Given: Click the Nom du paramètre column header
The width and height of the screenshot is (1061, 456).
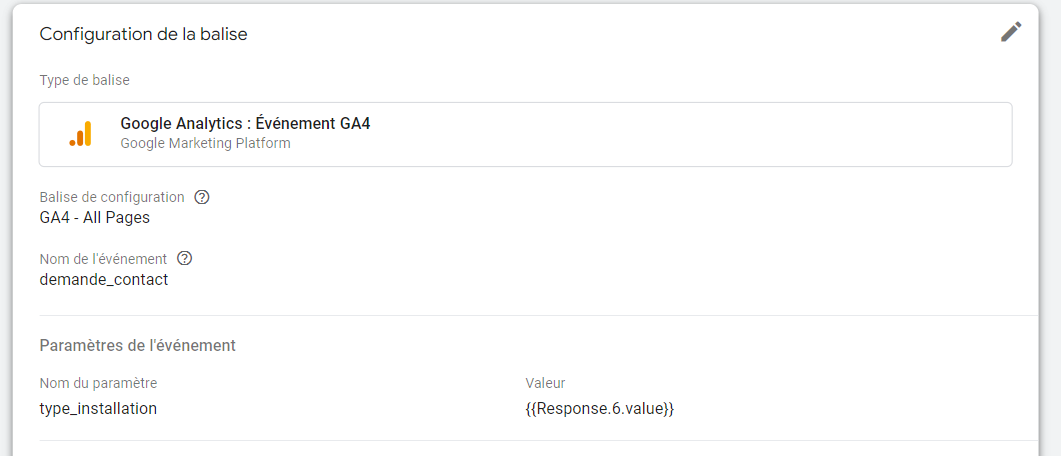Looking at the screenshot, I should [98, 383].
